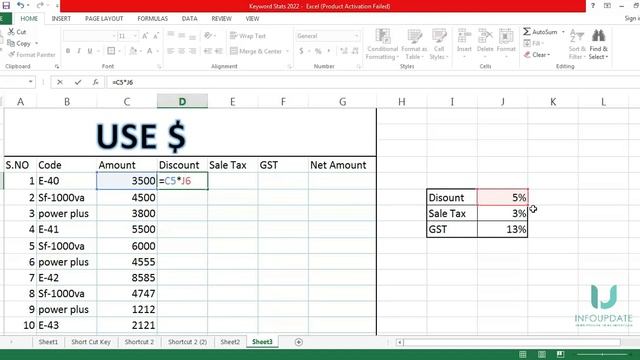640x360 pixels.
Task: Activate the Format Painter brush
Action: 11,54
